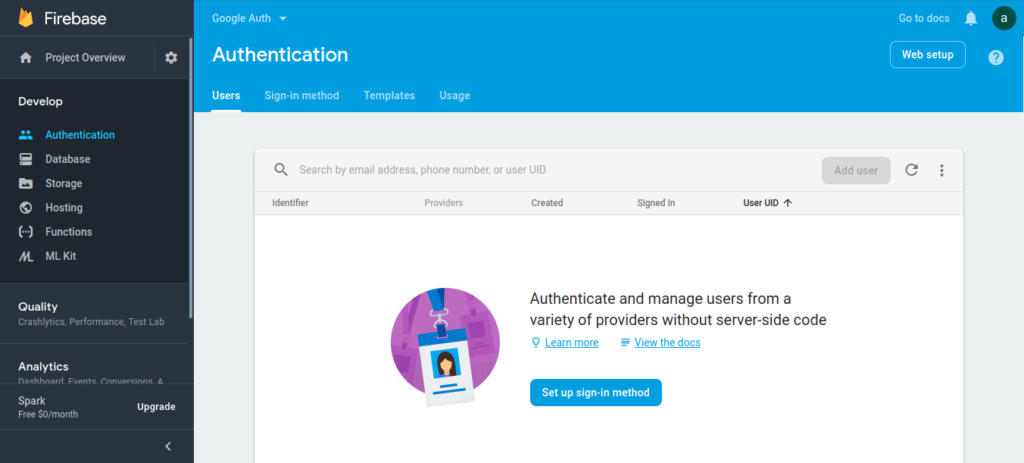Collapse the sidebar with the chevron
The height and width of the screenshot is (463, 1024).
pos(168,447)
